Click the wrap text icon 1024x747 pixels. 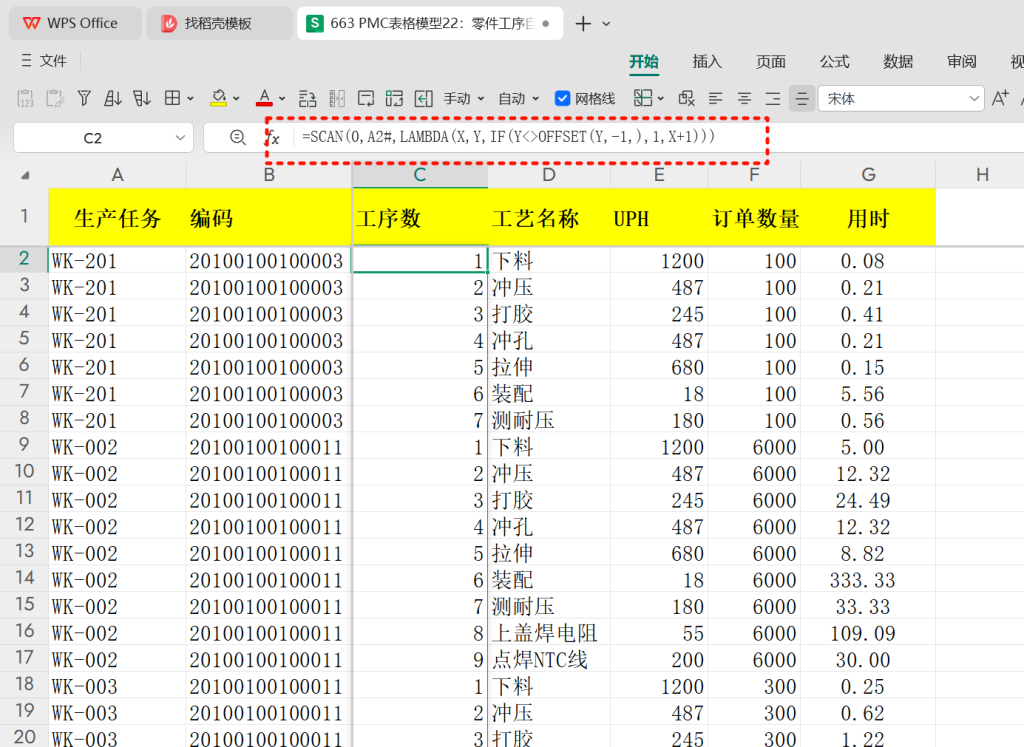366,99
